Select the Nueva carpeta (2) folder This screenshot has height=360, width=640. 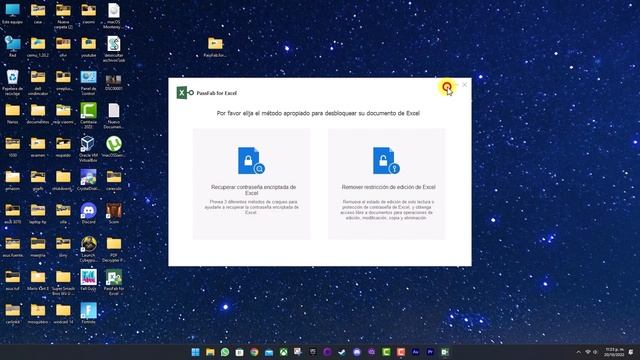click(63, 16)
